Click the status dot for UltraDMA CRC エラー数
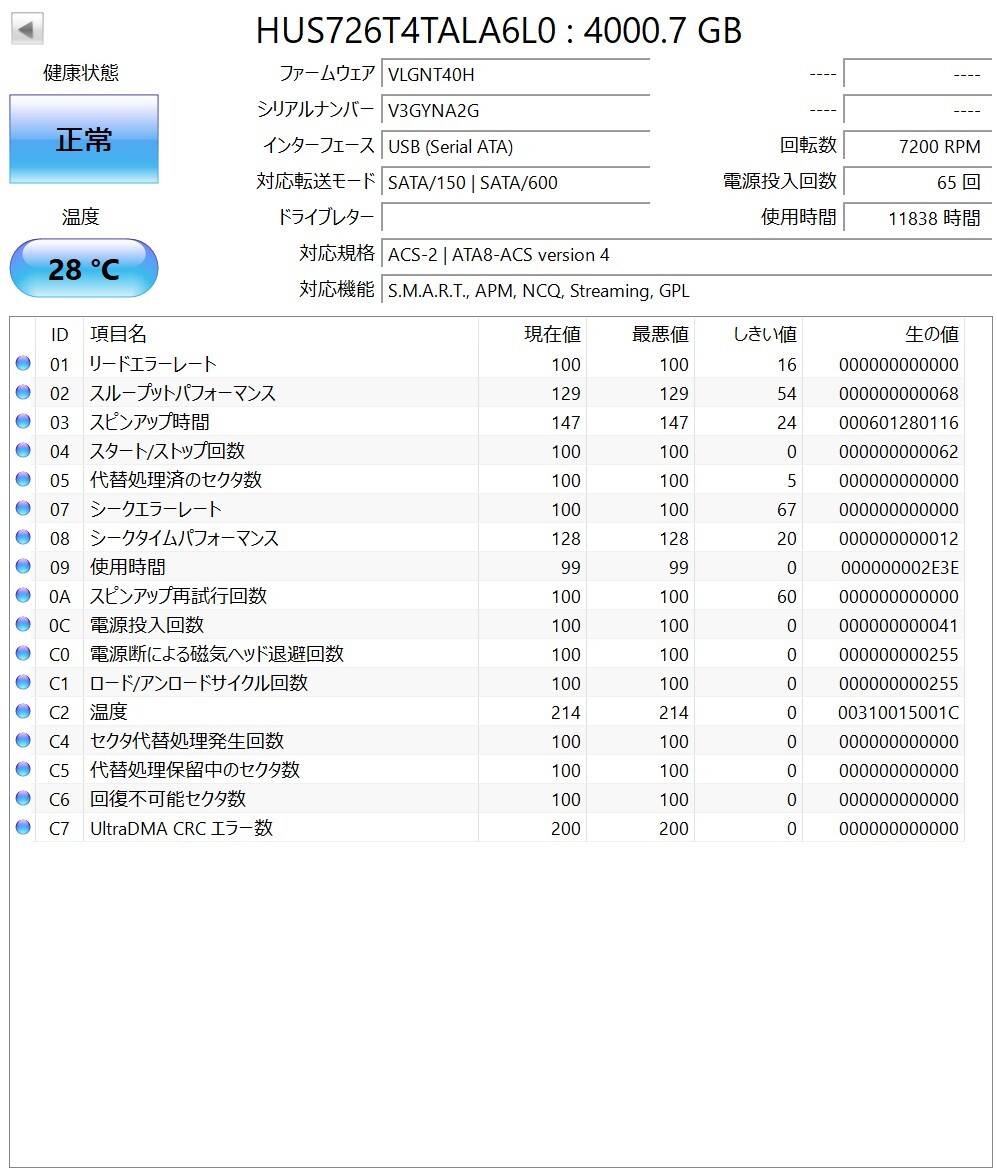 pyautogui.click(x=22, y=828)
